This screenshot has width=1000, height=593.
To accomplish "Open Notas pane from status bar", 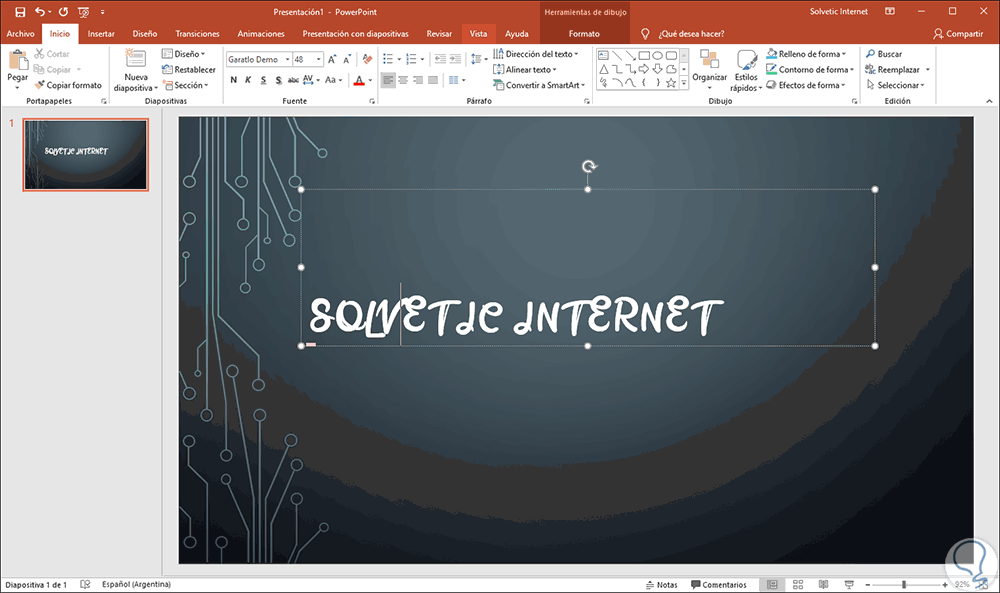I will pyautogui.click(x=661, y=584).
